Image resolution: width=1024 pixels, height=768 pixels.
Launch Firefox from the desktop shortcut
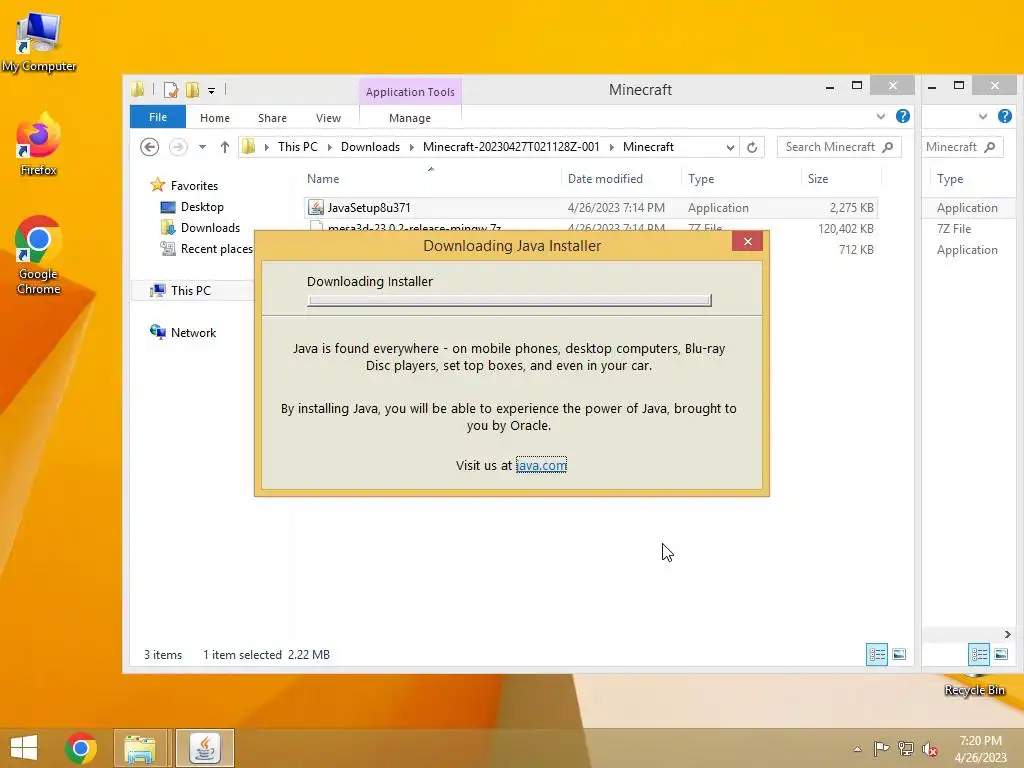click(39, 145)
